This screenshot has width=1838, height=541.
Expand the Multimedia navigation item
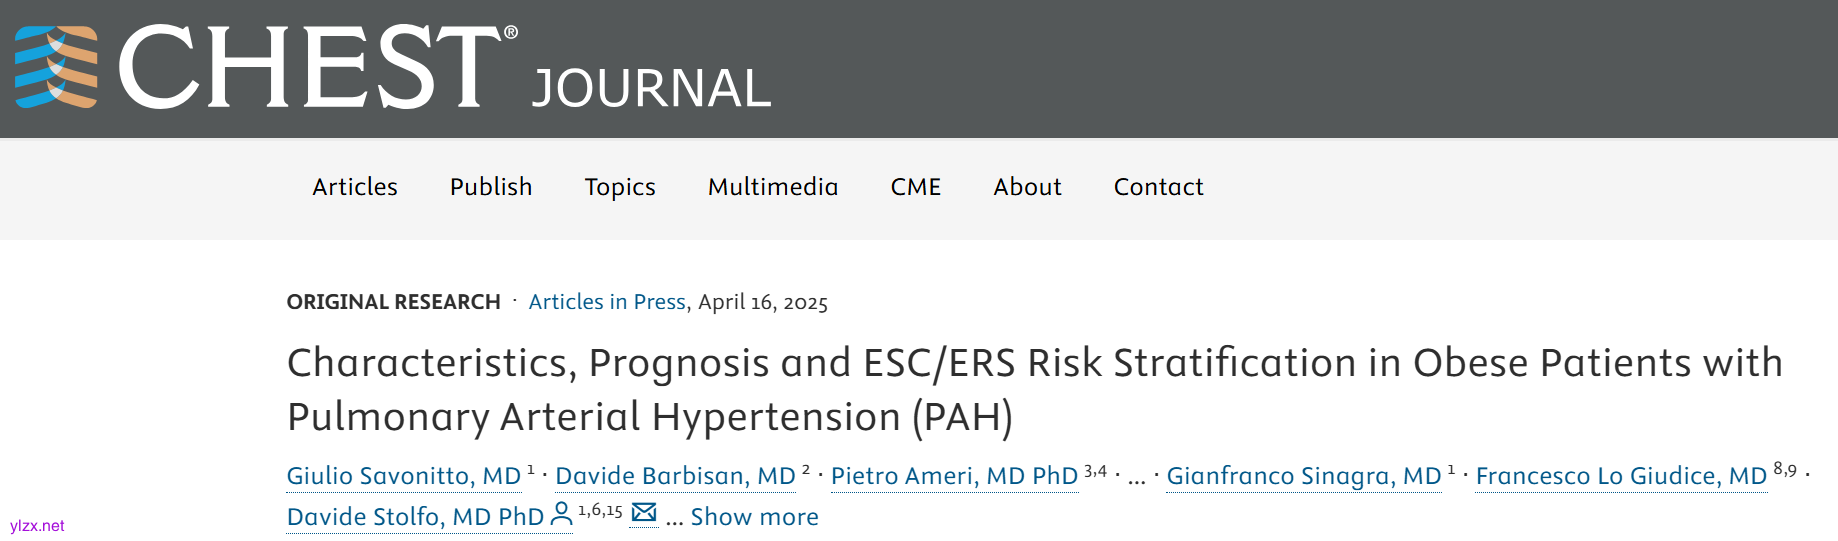773,187
